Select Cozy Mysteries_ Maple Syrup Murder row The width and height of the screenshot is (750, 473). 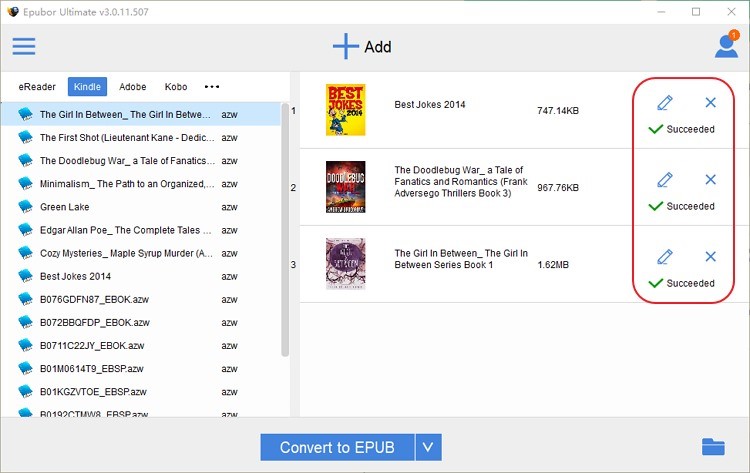coord(141,253)
